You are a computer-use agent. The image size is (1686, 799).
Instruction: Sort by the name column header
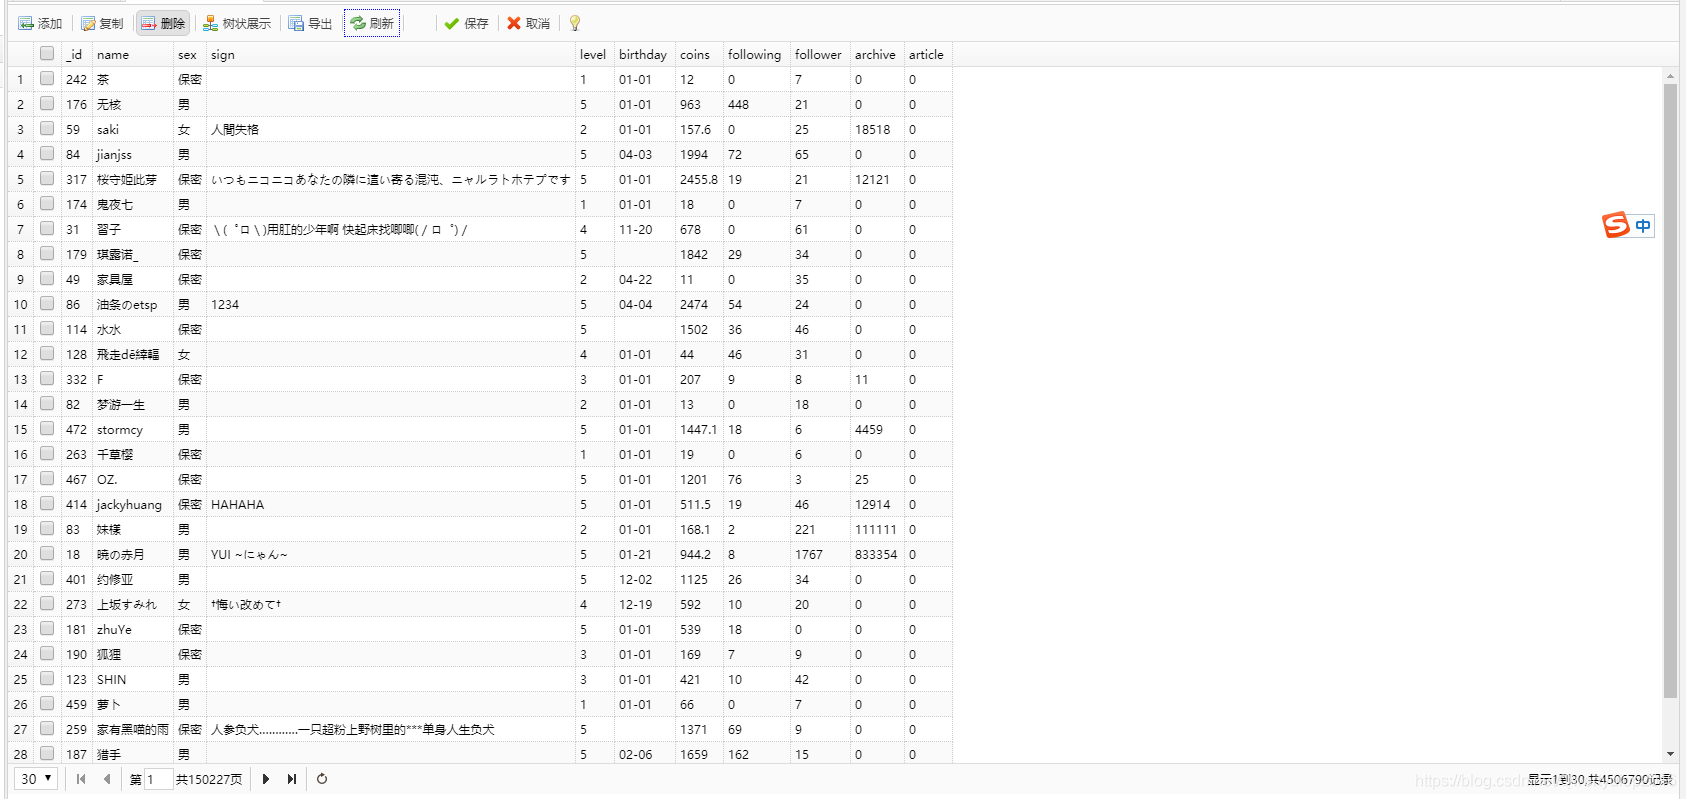[x=133, y=54]
